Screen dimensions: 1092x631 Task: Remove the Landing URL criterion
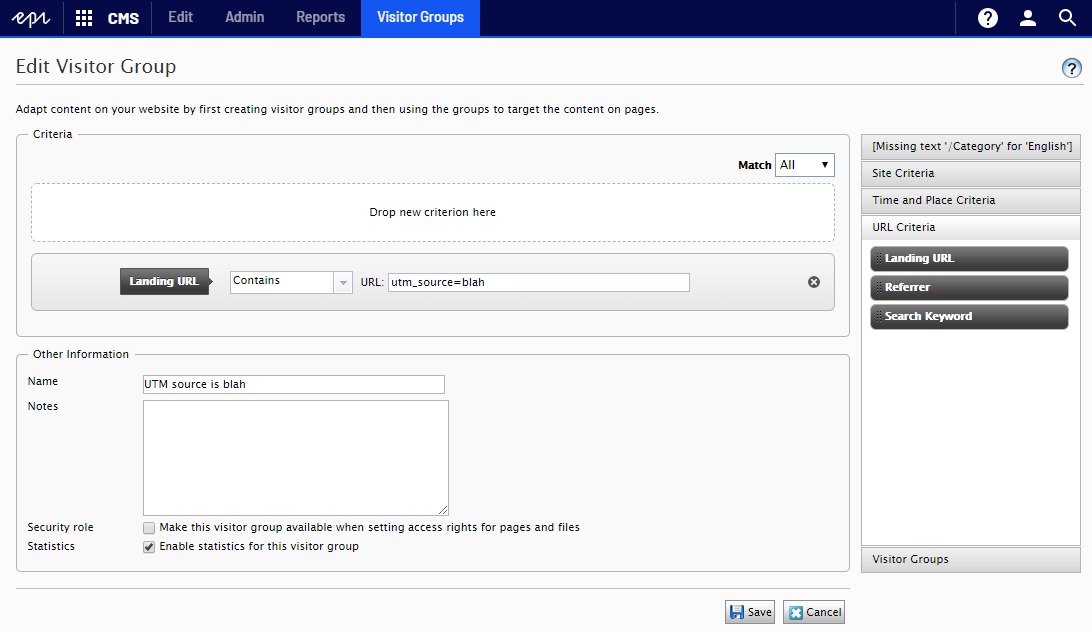pyautogui.click(x=813, y=282)
